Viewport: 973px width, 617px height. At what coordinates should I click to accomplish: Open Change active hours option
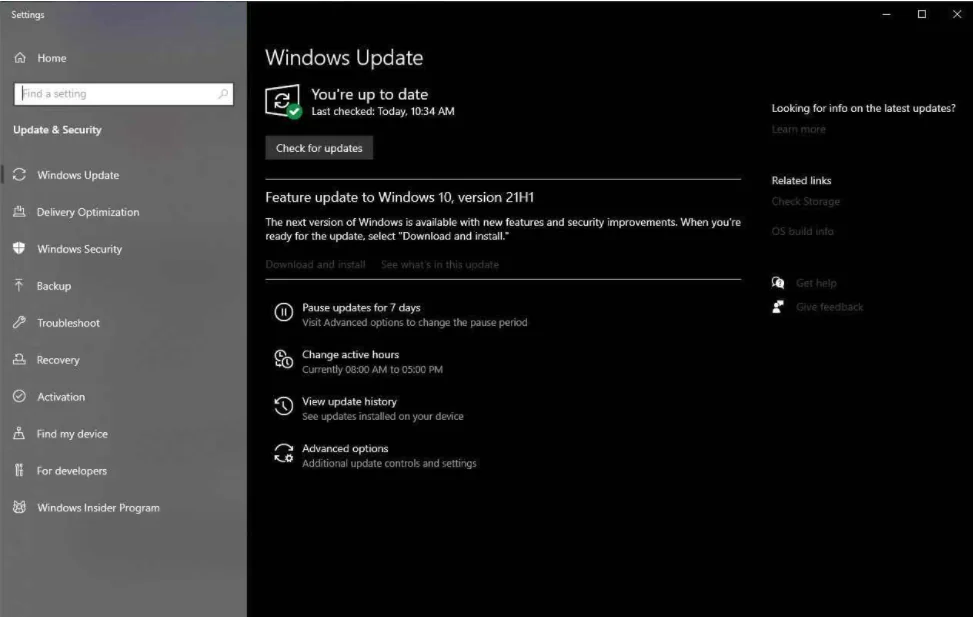351,354
